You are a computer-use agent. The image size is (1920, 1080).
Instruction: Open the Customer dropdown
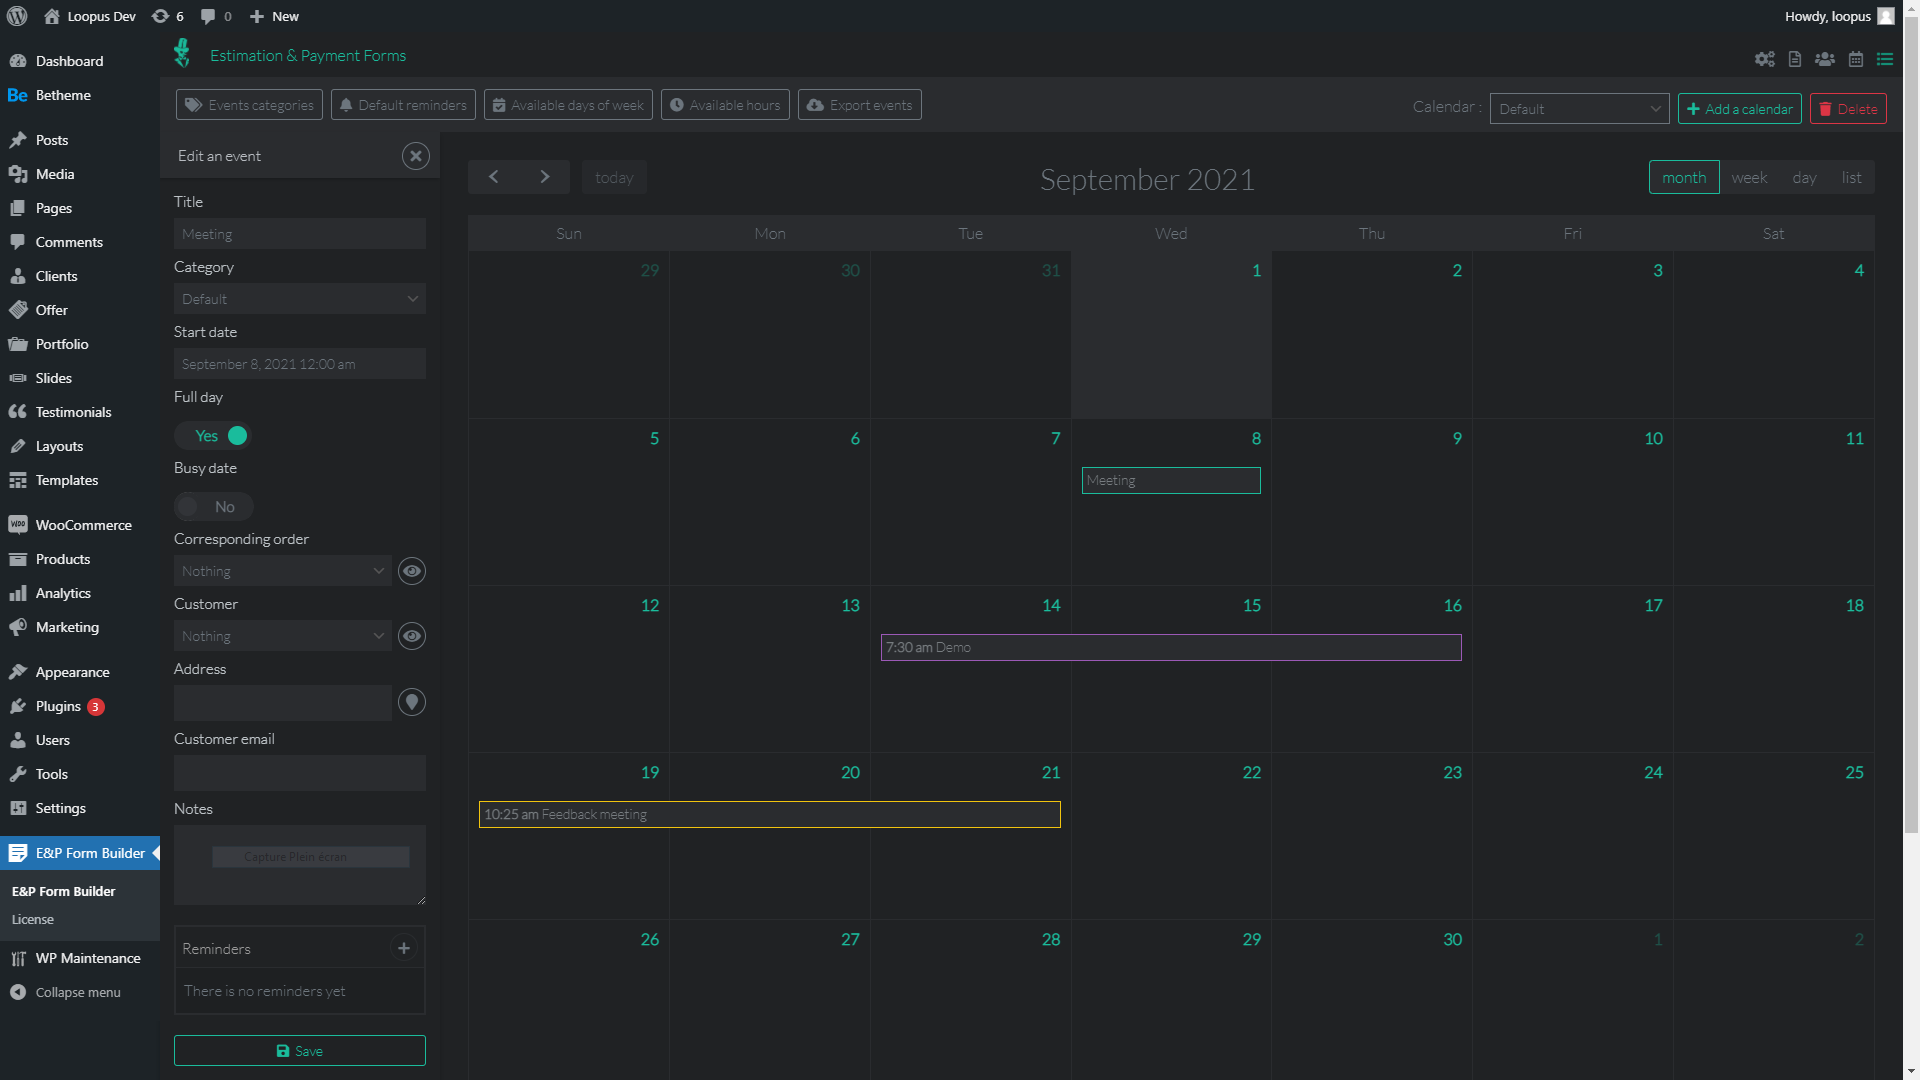pyautogui.click(x=283, y=636)
